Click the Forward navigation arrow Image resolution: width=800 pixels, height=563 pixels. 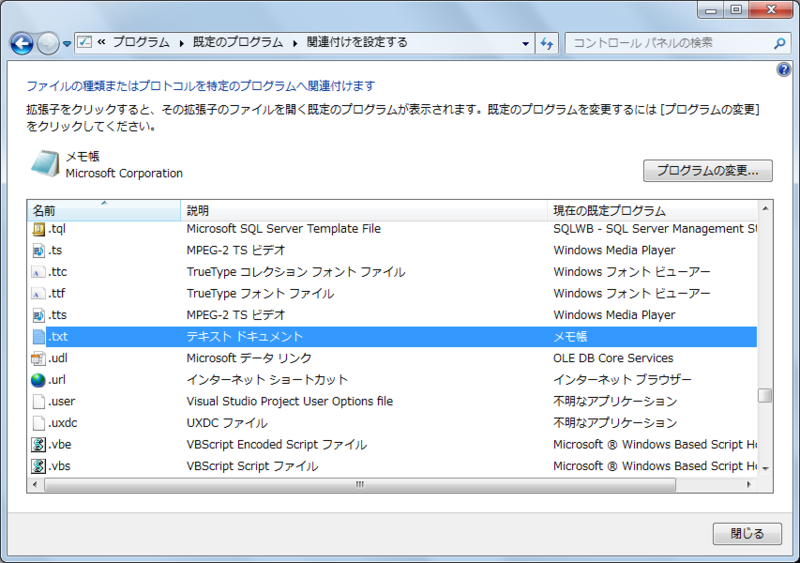click(x=48, y=43)
